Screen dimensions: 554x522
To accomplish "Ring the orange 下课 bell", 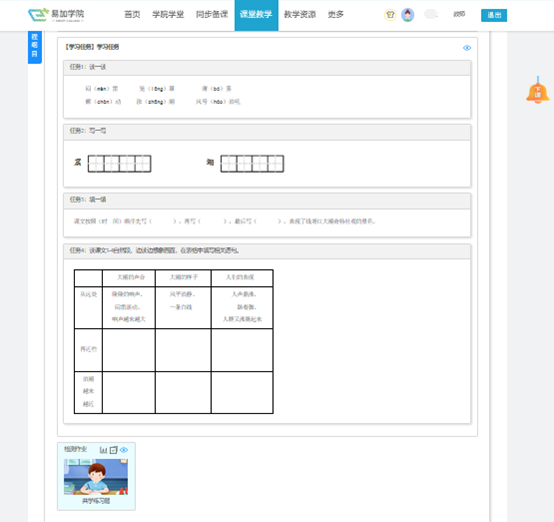I will pos(537,90).
